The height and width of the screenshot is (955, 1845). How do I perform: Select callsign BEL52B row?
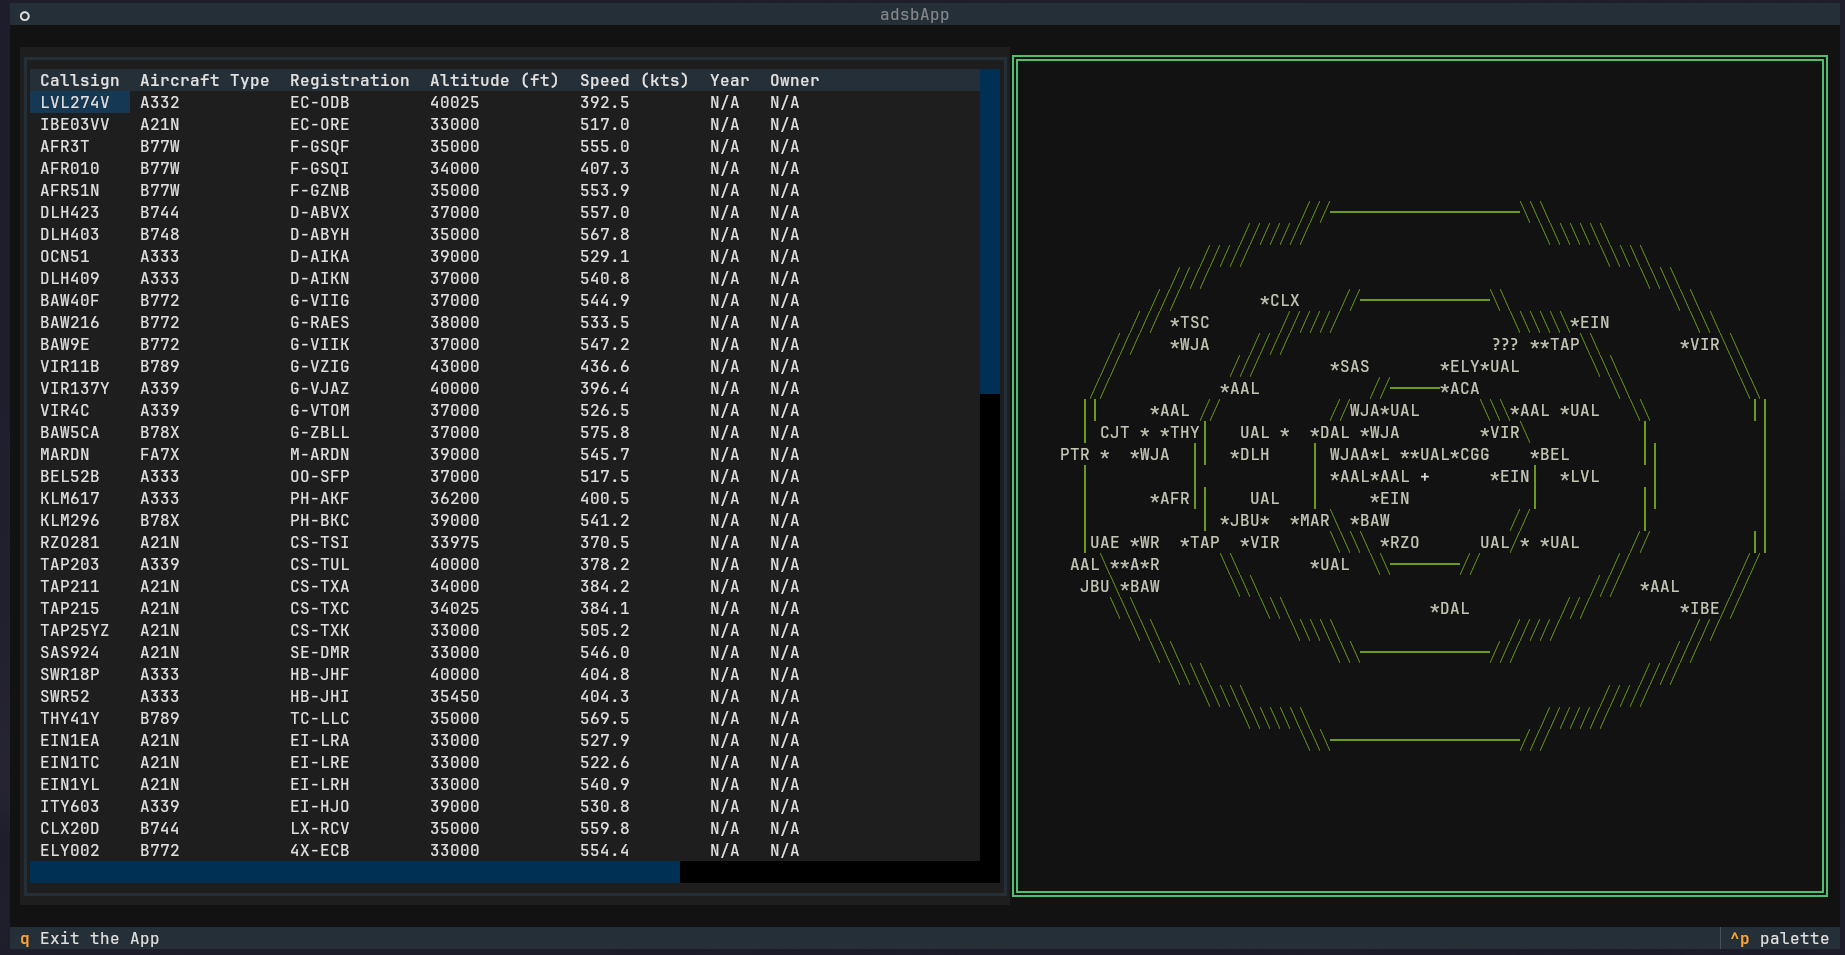pos(505,476)
